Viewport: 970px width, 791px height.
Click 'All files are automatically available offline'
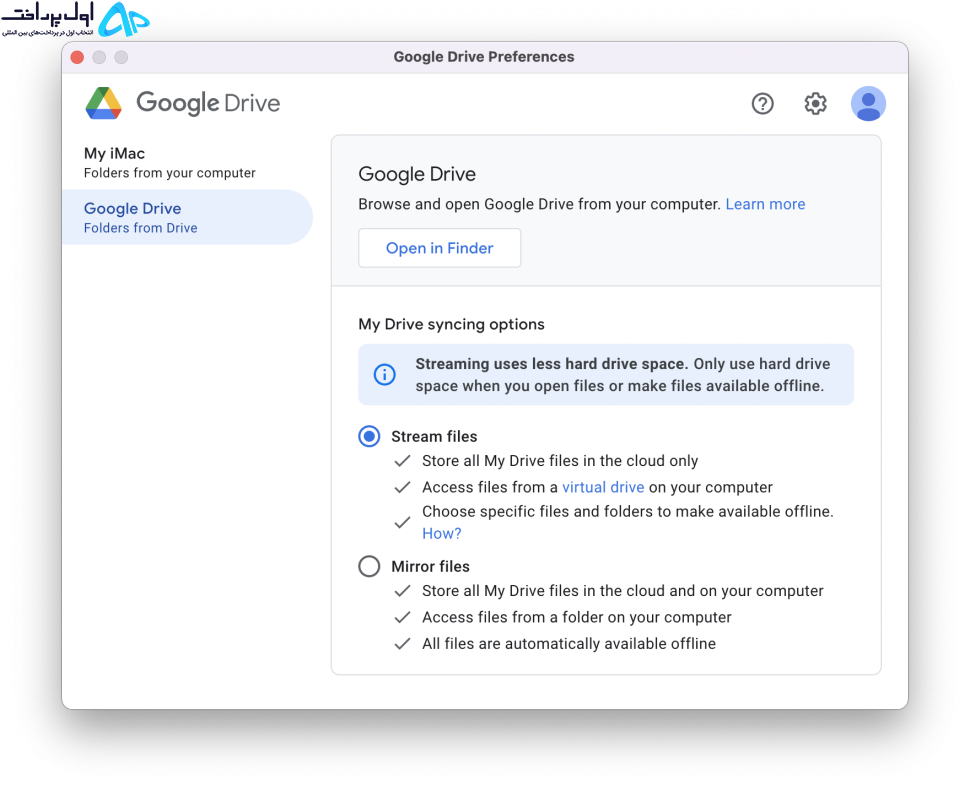pyautogui.click(x=569, y=644)
